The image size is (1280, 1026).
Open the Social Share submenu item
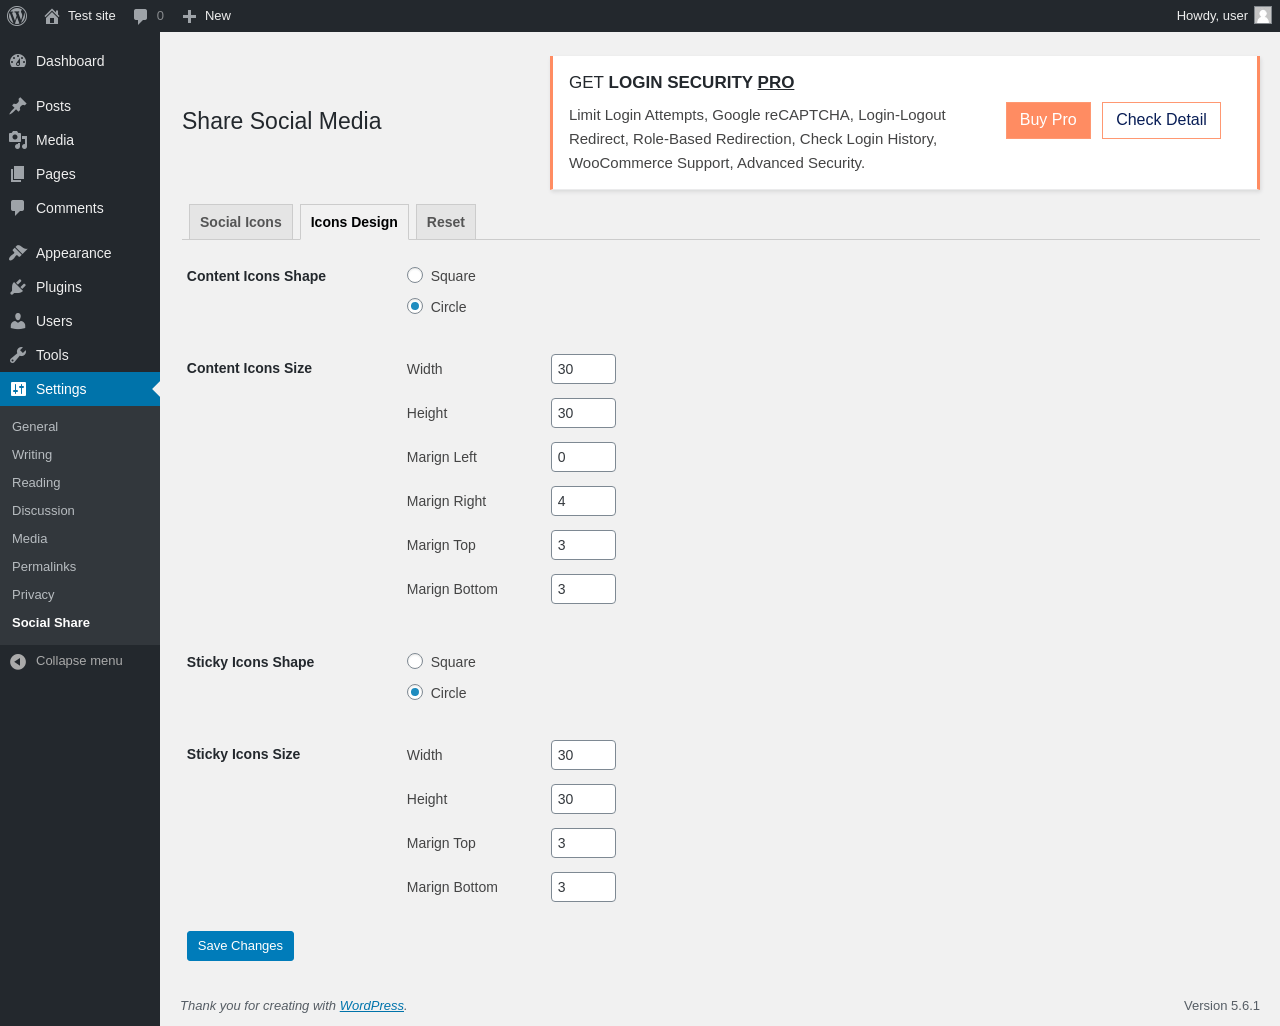click(x=51, y=622)
